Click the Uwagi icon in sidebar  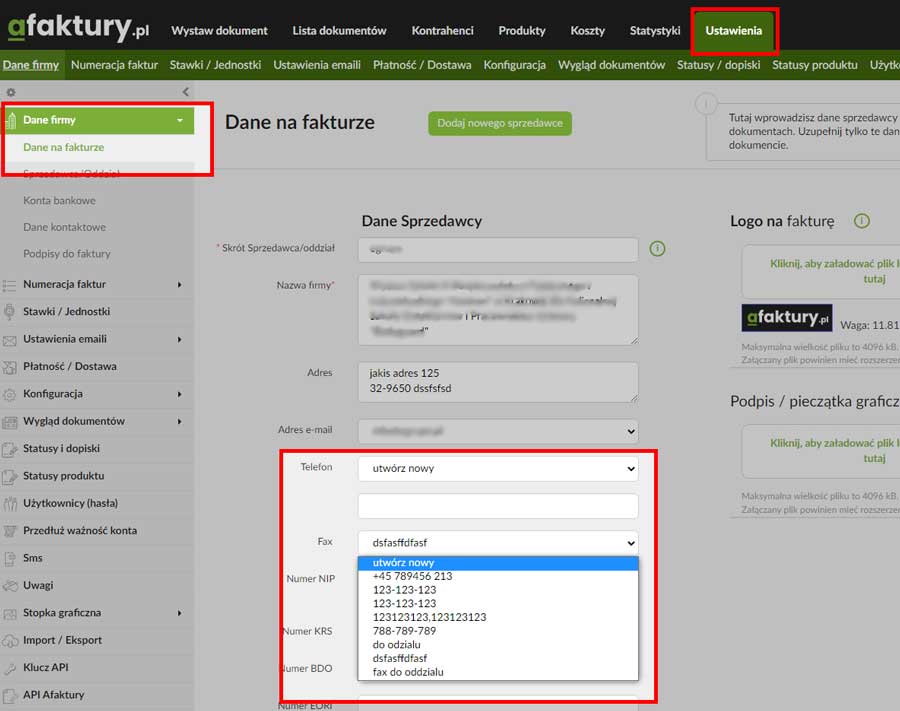pos(11,585)
